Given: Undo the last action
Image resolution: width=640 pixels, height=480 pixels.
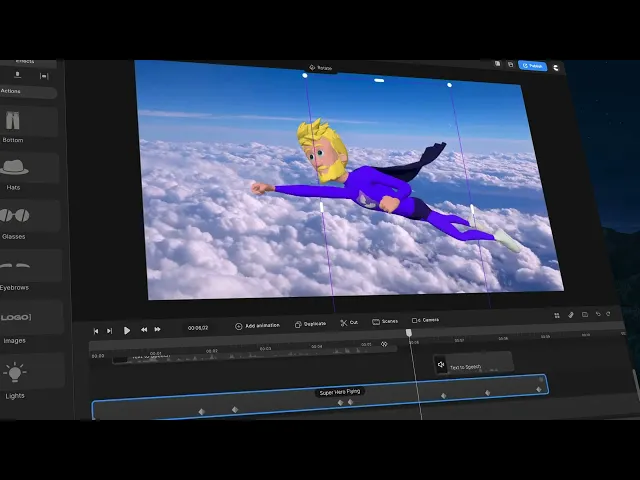Looking at the screenshot, I should [598, 314].
